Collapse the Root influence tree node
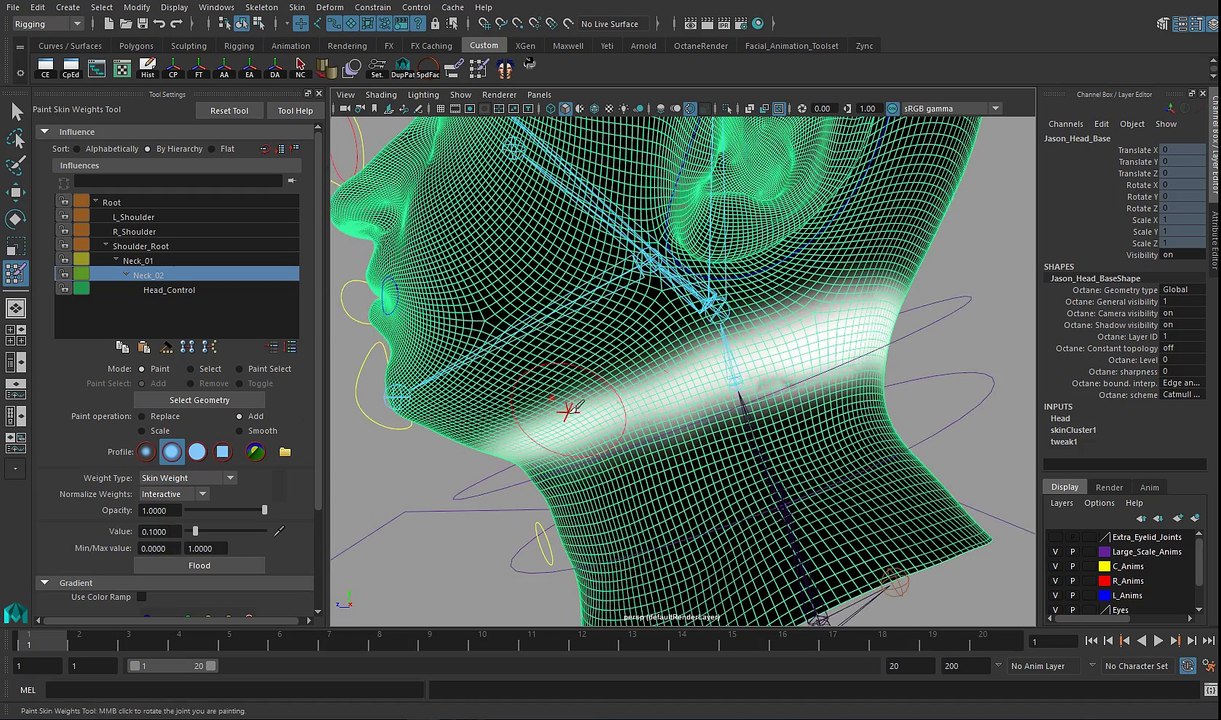Image resolution: width=1221 pixels, height=720 pixels. [x=96, y=202]
